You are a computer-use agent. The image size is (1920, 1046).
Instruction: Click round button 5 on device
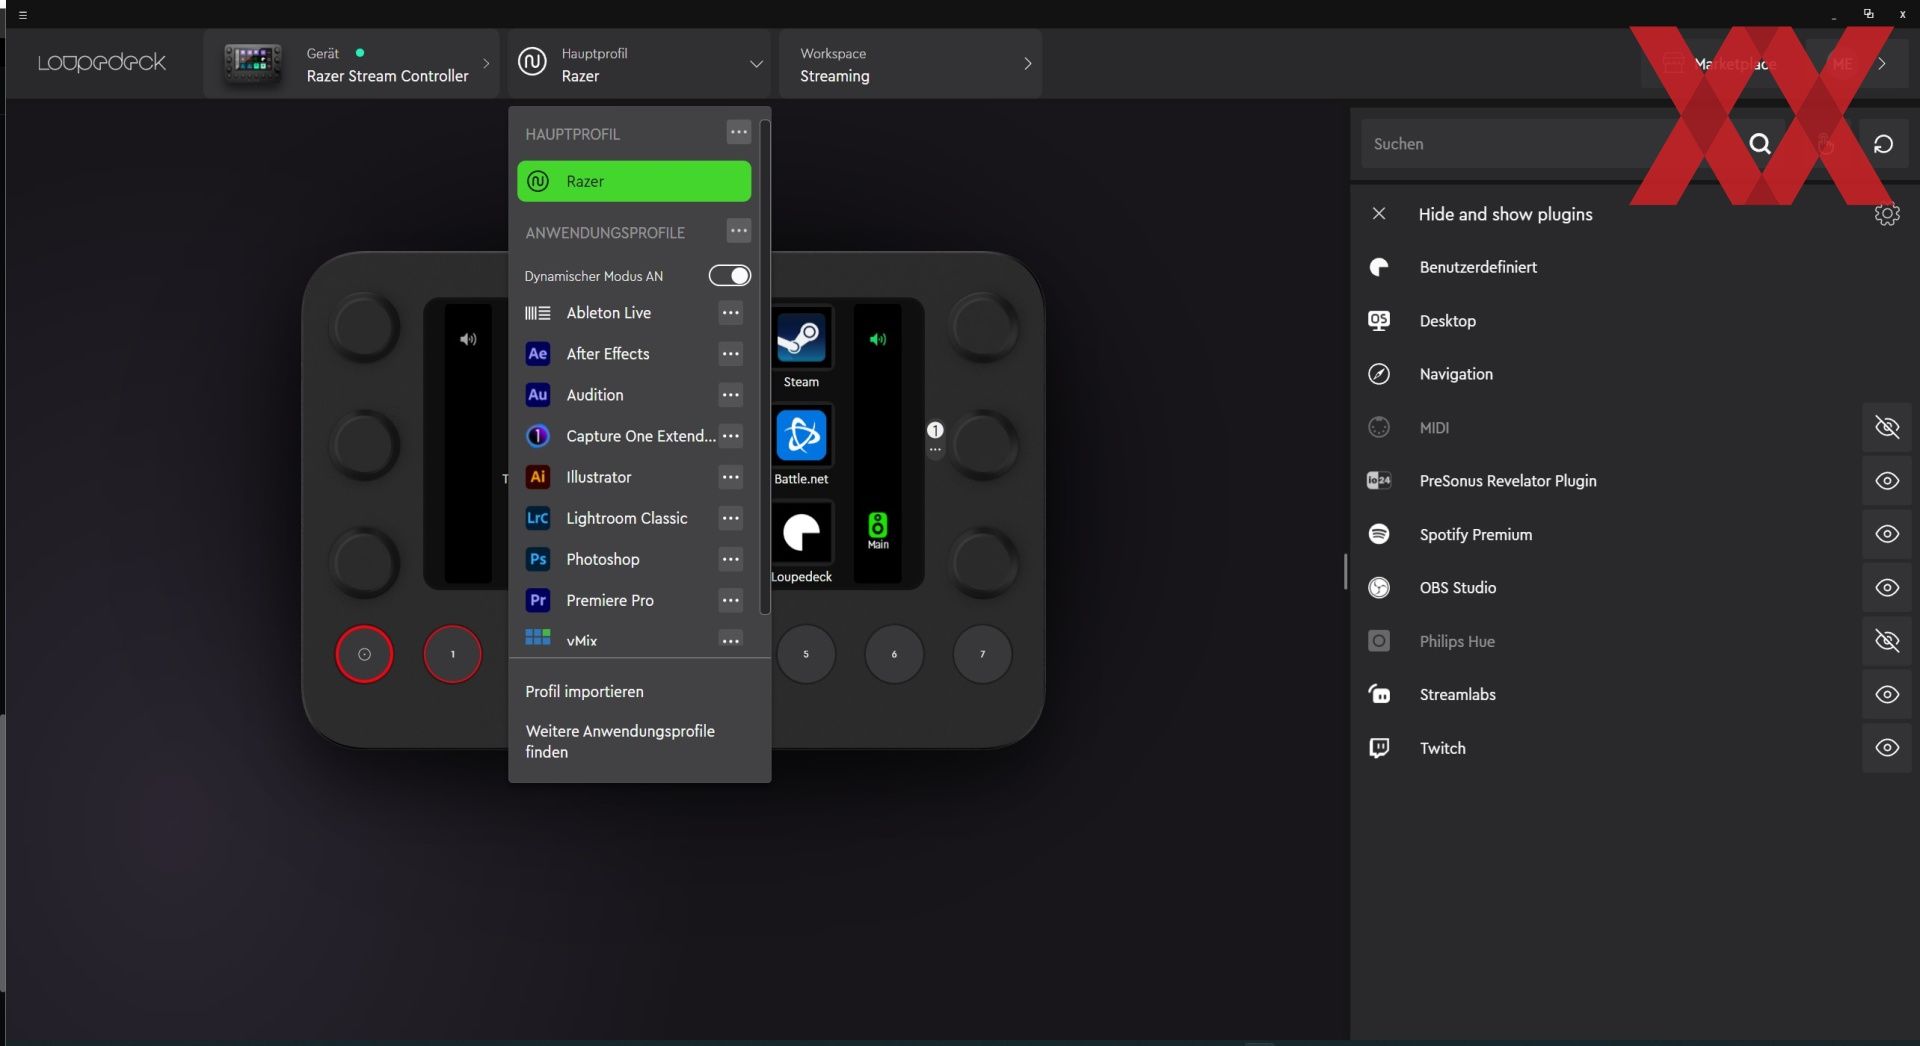coord(806,654)
